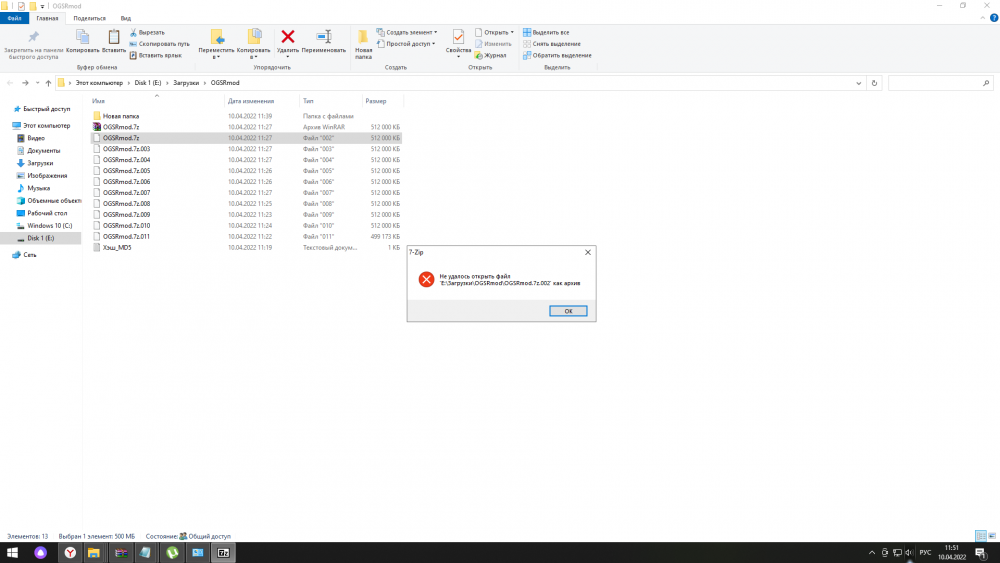Image resolution: width=1000 pixels, height=563 pixels.
Task: Click the Новая папка ribbon icon
Action: (363, 39)
